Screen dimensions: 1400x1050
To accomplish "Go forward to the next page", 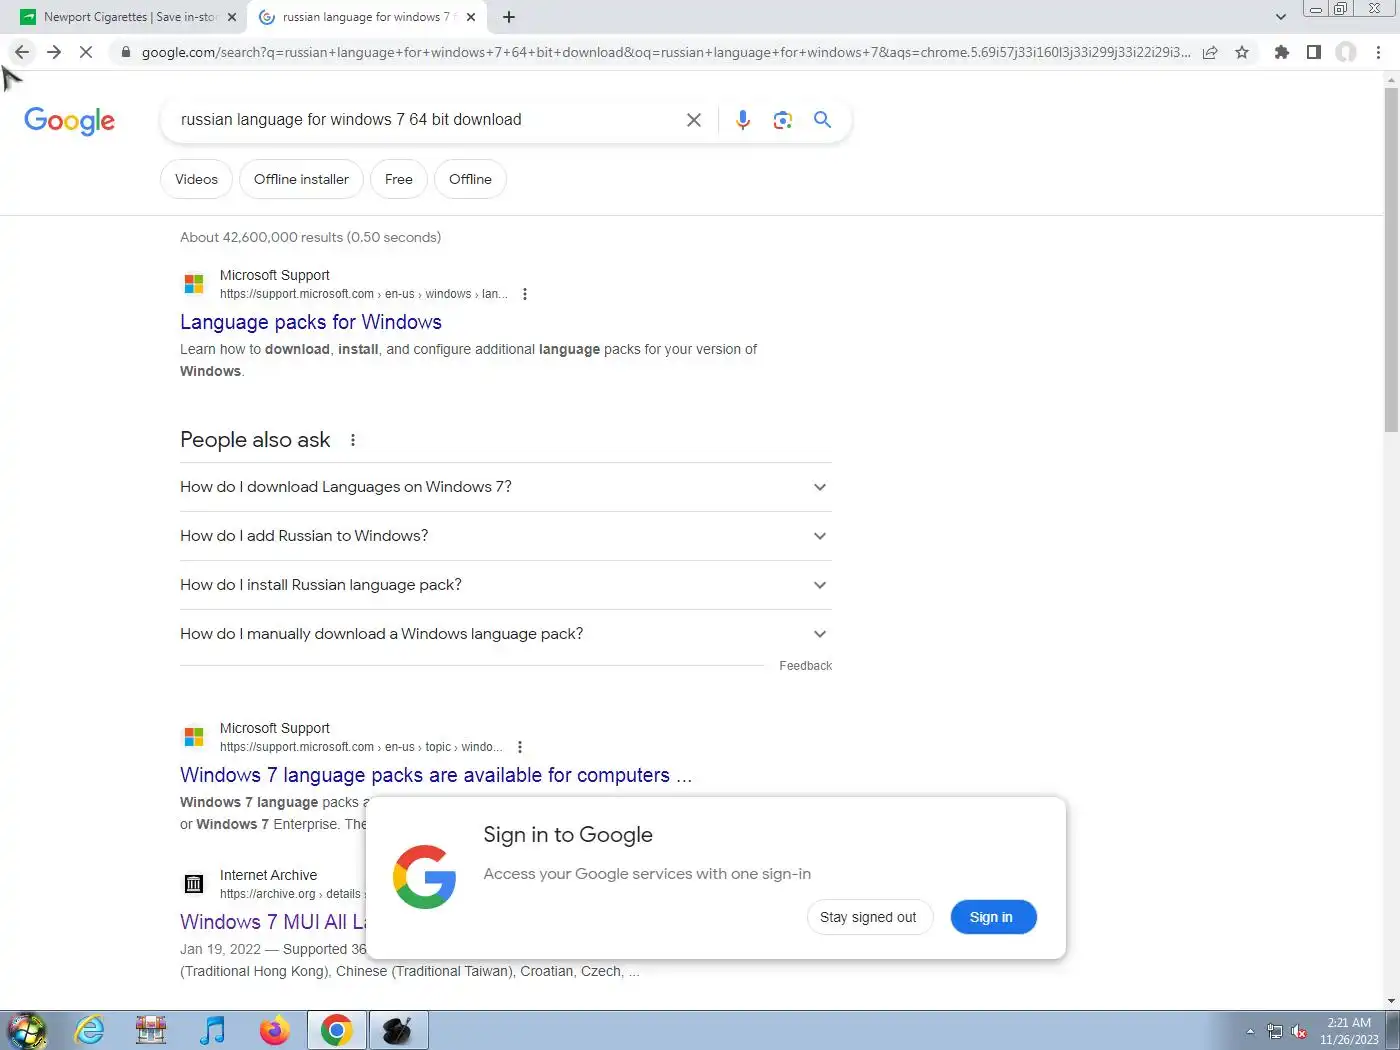I will click(54, 52).
